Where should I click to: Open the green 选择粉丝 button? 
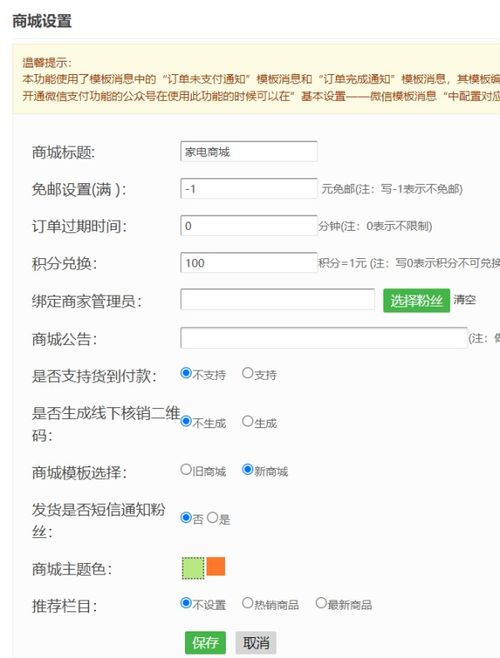point(416,300)
